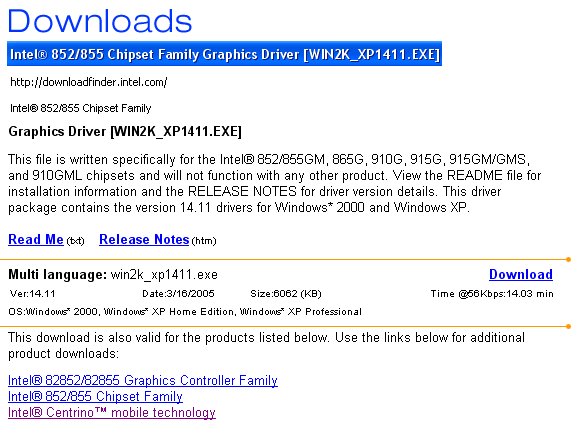Open the Read Me link

click(36, 239)
